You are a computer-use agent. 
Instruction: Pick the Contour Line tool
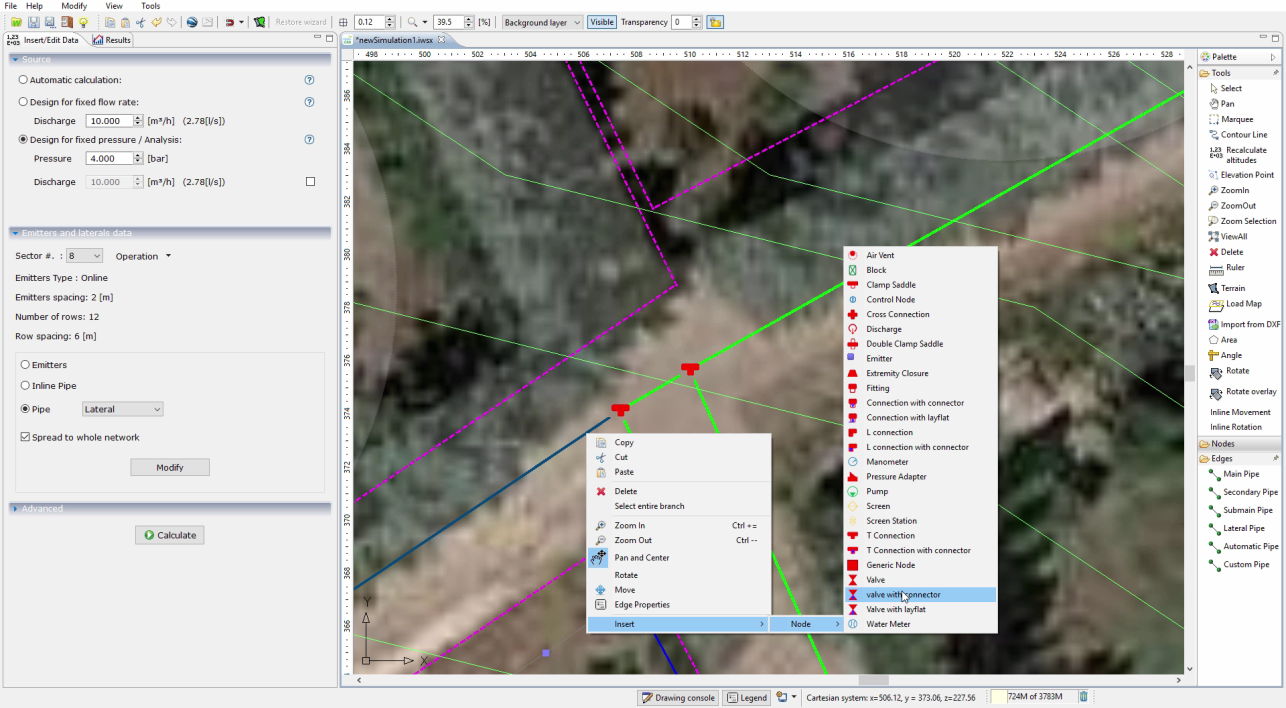[1243, 135]
